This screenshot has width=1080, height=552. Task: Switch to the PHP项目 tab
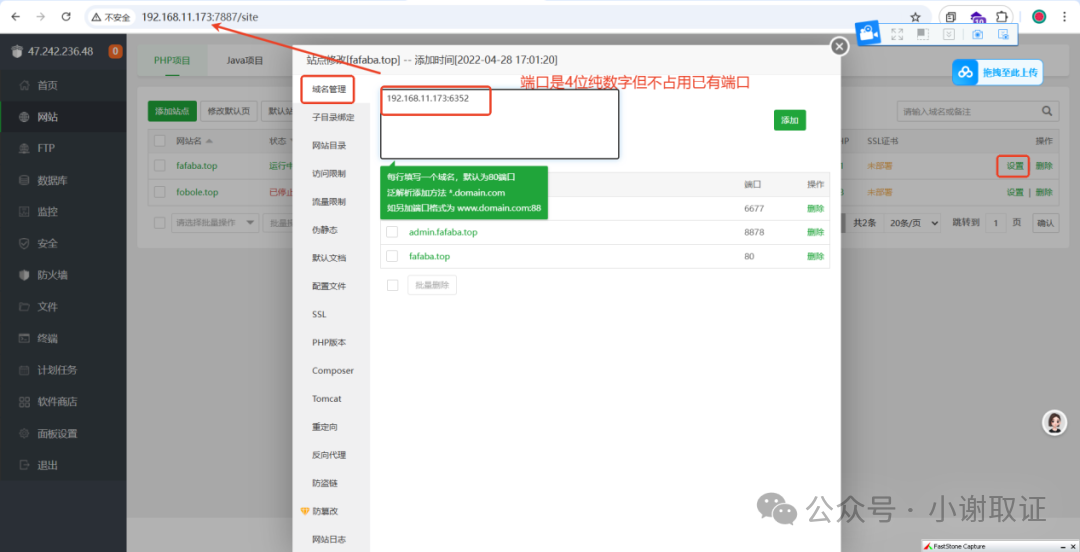point(172,61)
